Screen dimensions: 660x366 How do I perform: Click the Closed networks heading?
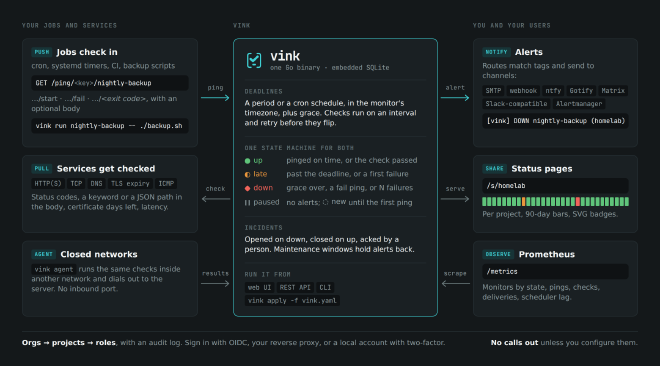[x=99, y=255]
